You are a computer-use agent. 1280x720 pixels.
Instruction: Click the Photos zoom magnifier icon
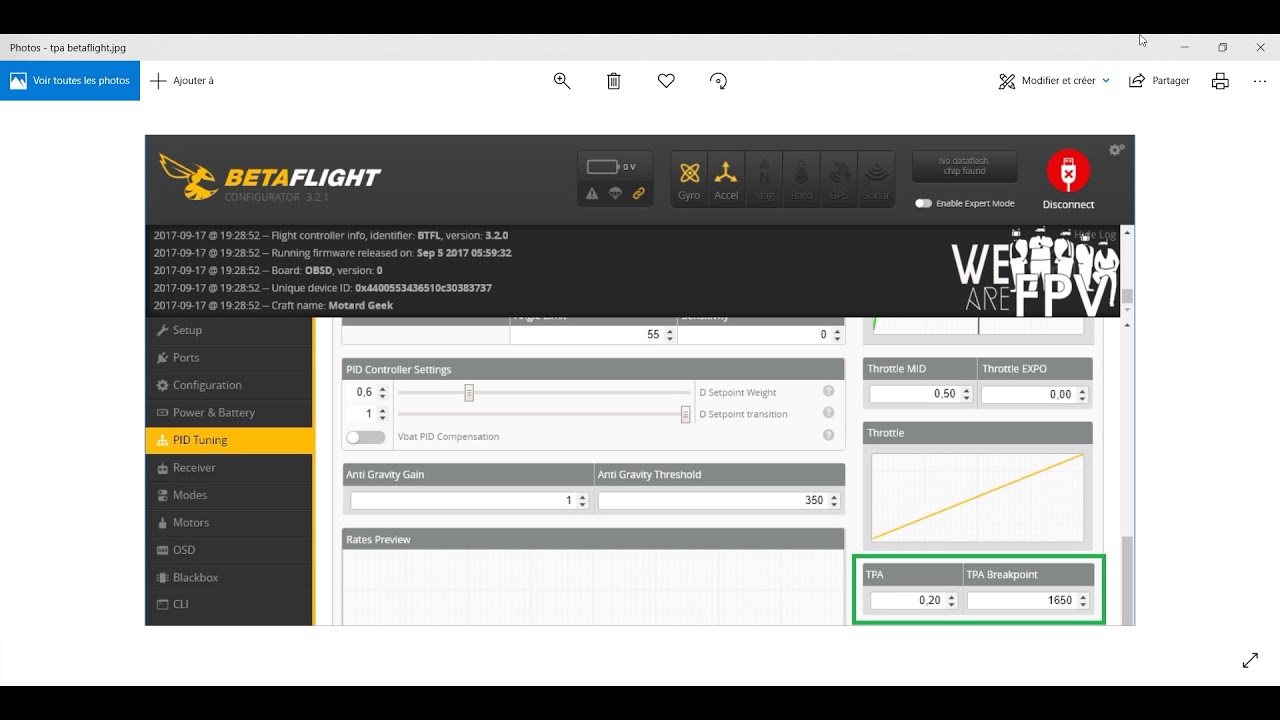(562, 81)
